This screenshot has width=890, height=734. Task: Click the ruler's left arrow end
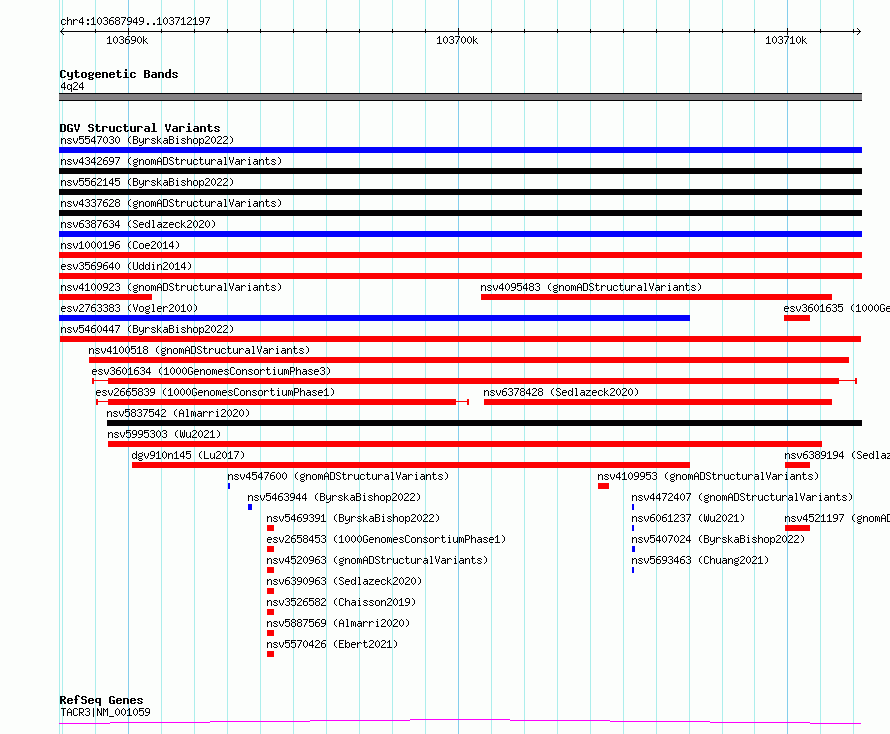pos(62,32)
